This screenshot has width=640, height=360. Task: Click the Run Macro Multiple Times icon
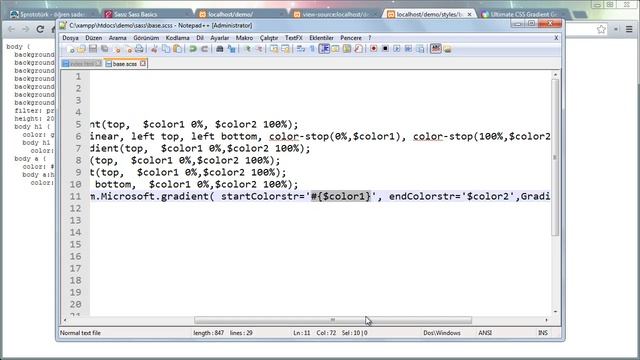pyautogui.click(x=408, y=49)
